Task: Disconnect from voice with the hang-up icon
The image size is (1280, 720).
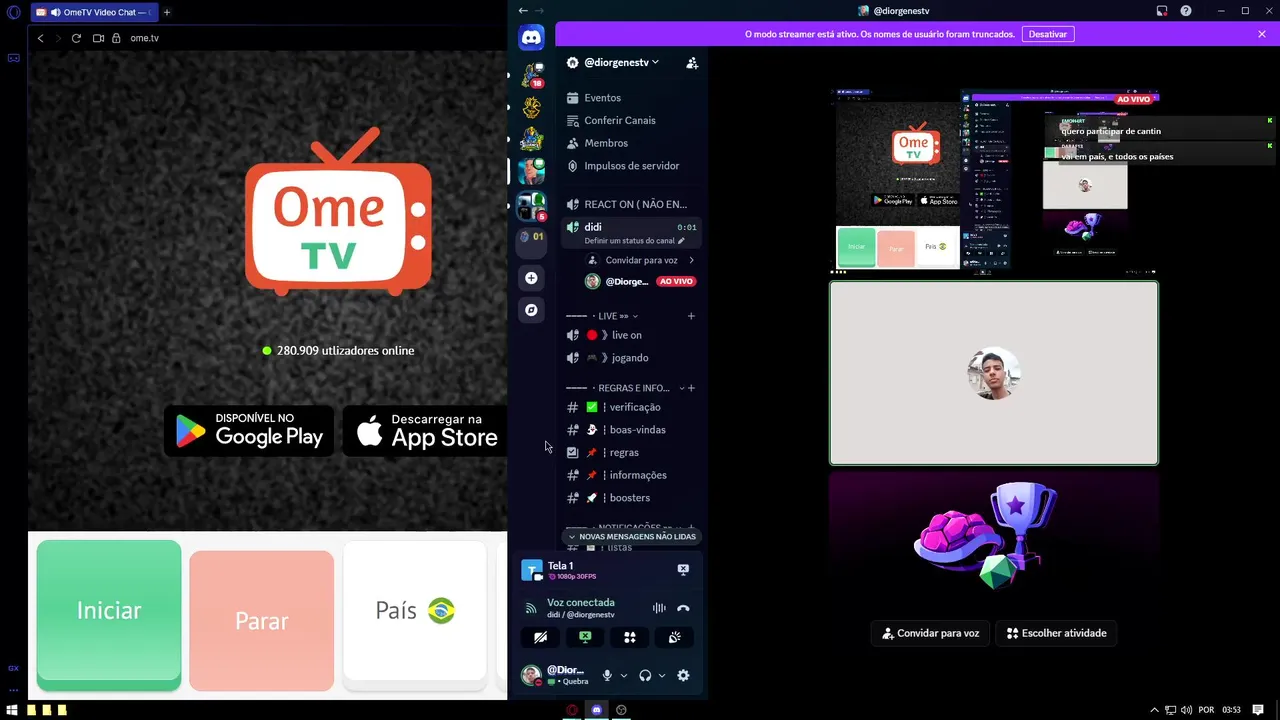Action: pyautogui.click(x=683, y=608)
